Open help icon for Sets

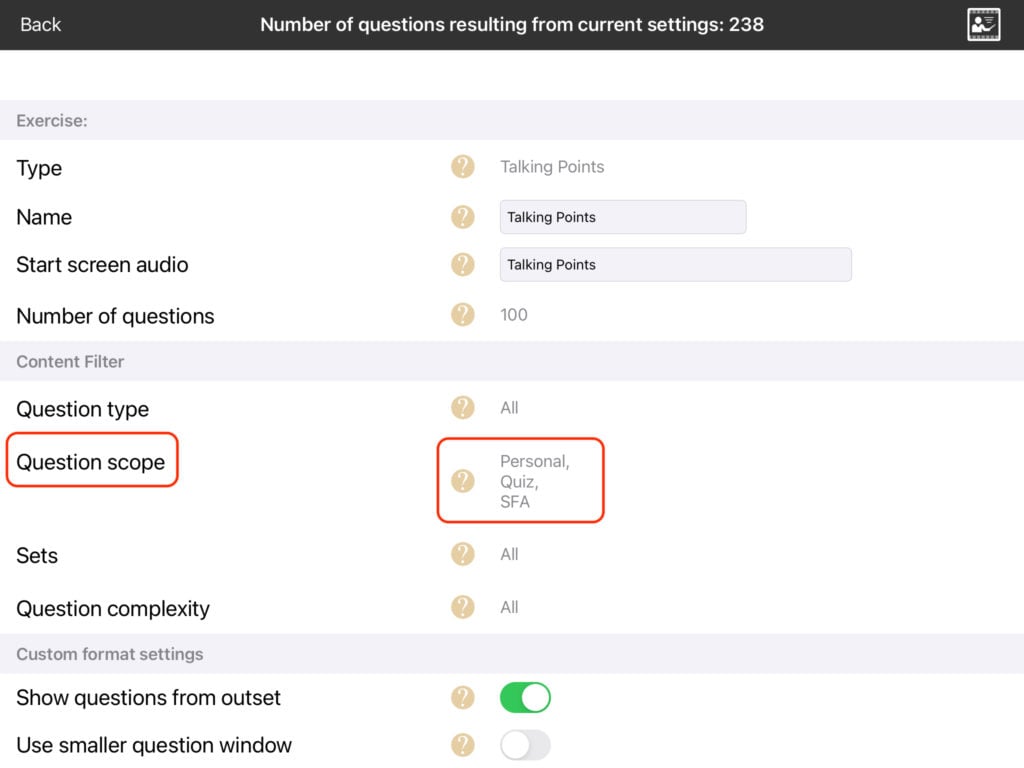[x=462, y=554]
